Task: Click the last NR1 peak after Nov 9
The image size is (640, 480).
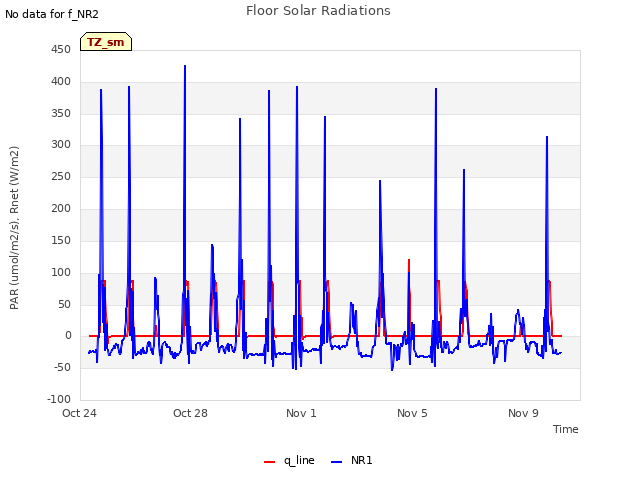Action: pos(547,138)
